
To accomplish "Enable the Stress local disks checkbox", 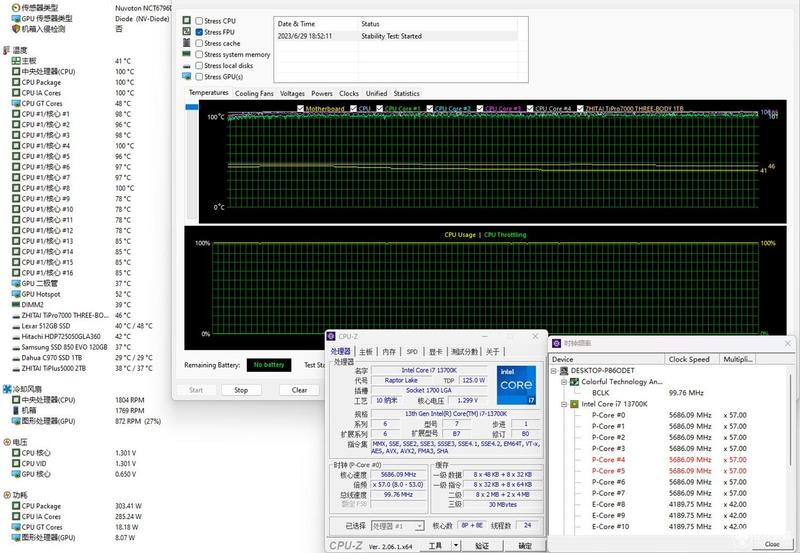I will (x=199, y=66).
